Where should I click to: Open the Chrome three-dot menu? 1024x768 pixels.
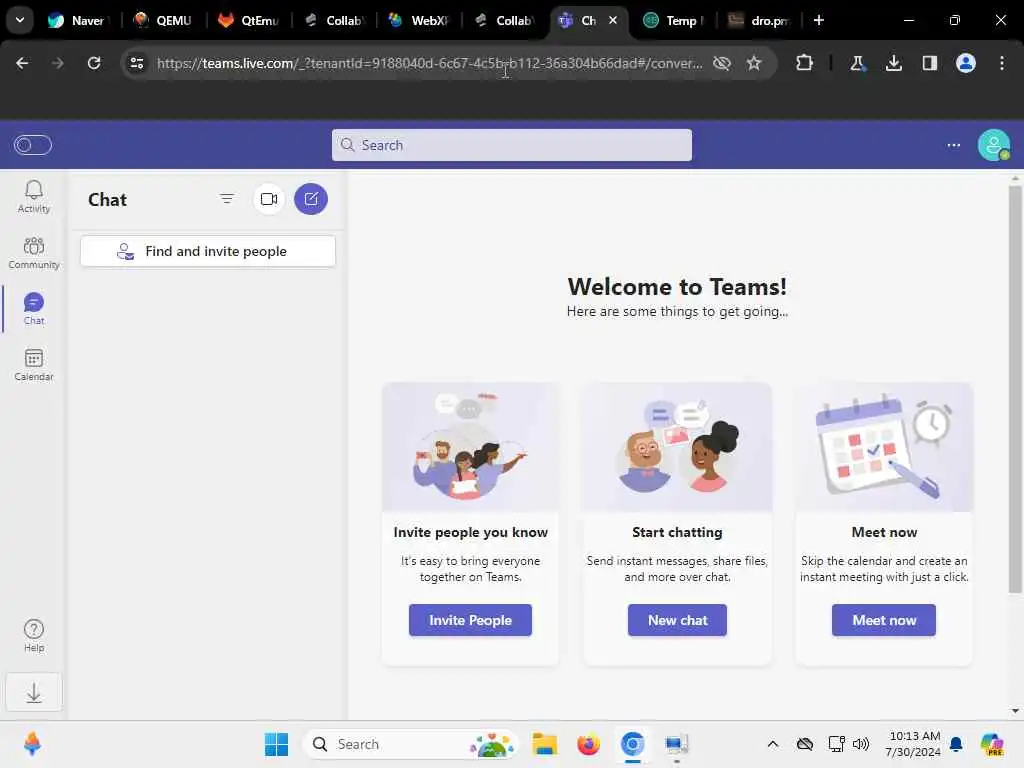coord(1001,63)
